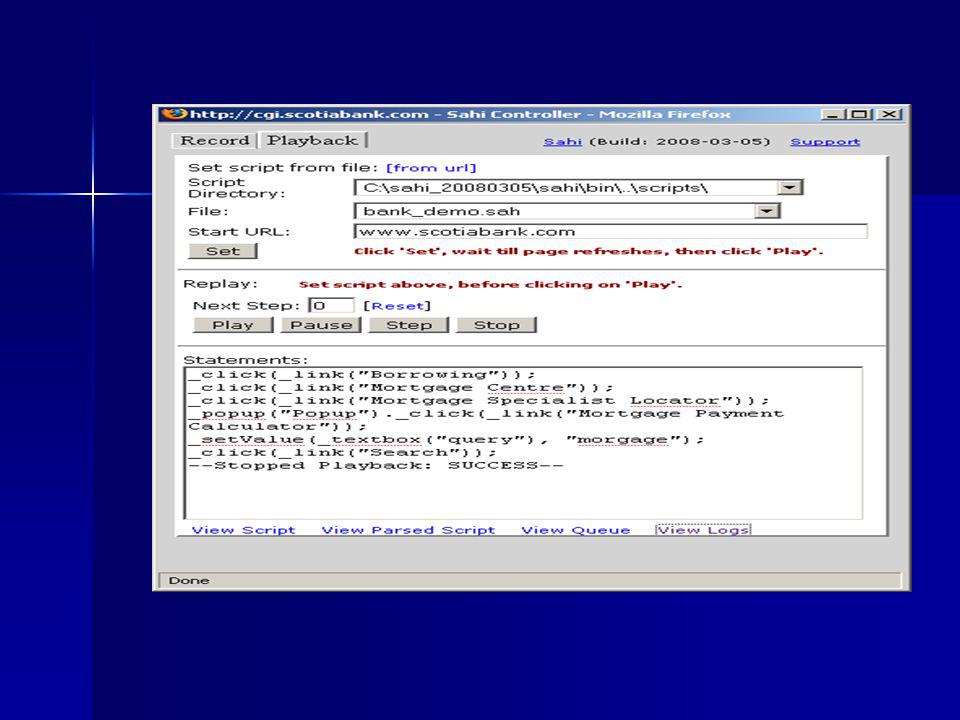
Task: Click into the Next Step box
Action: (331, 306)
